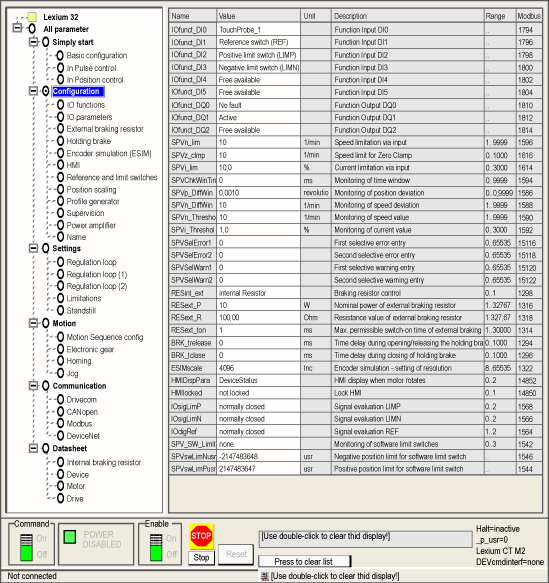Click the 4096 value for ESIMscale
The height and width of the screenshot is (583, 549).
[x=258, y=368]
